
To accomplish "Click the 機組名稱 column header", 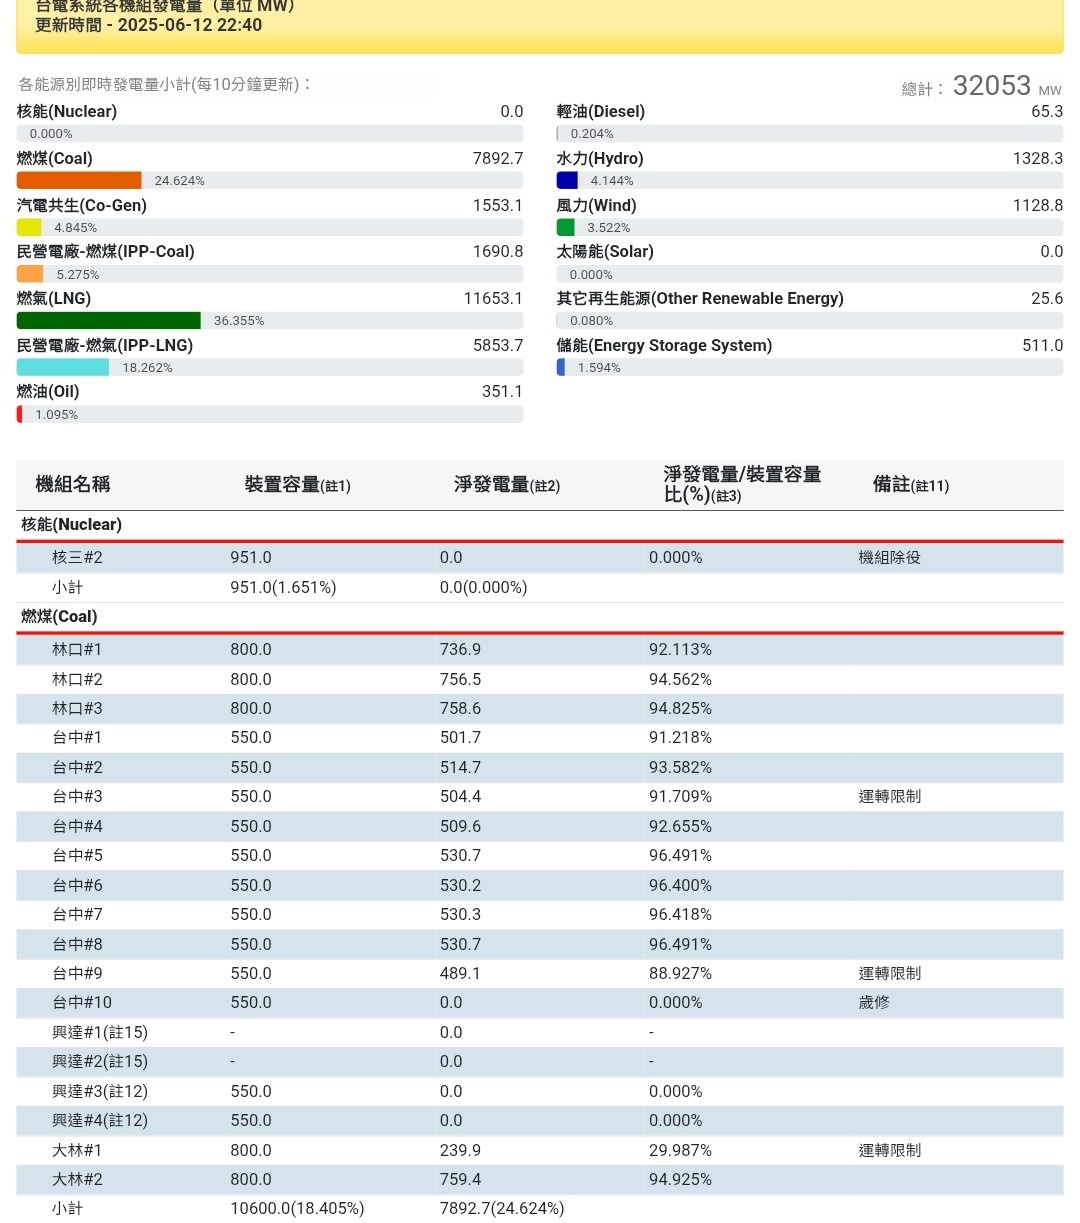I will click(x=73, y=485).
